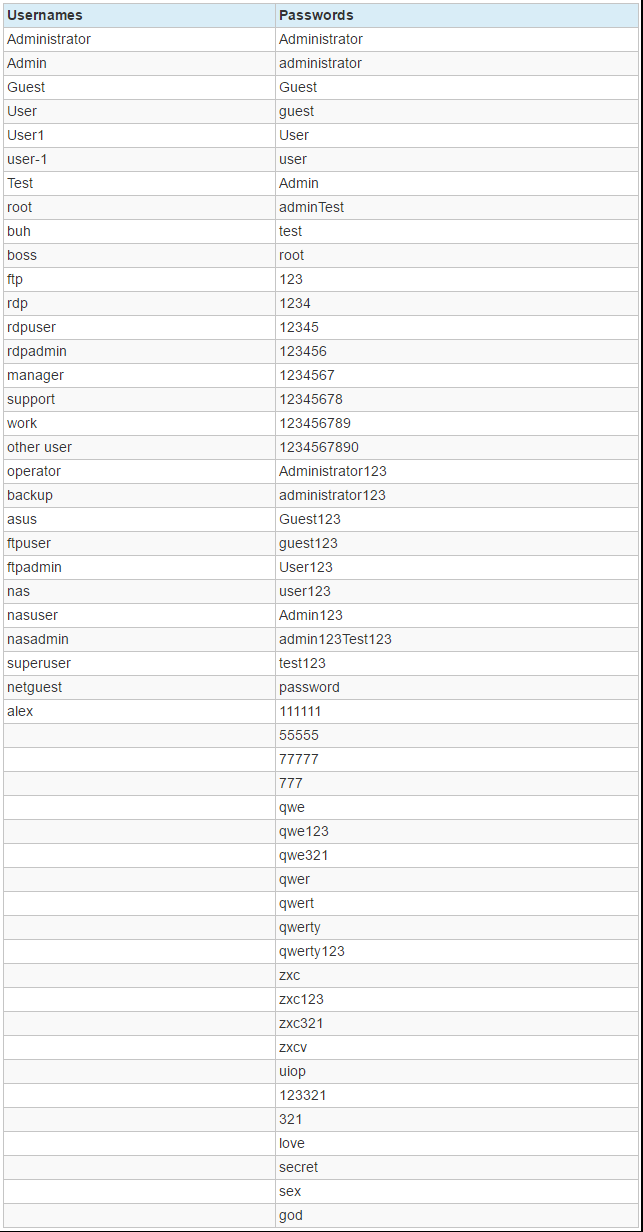Select the Administrator123 password cell
Viewport: 643px width, 1232px height.
pyautogui.click(x=333, y=471)
